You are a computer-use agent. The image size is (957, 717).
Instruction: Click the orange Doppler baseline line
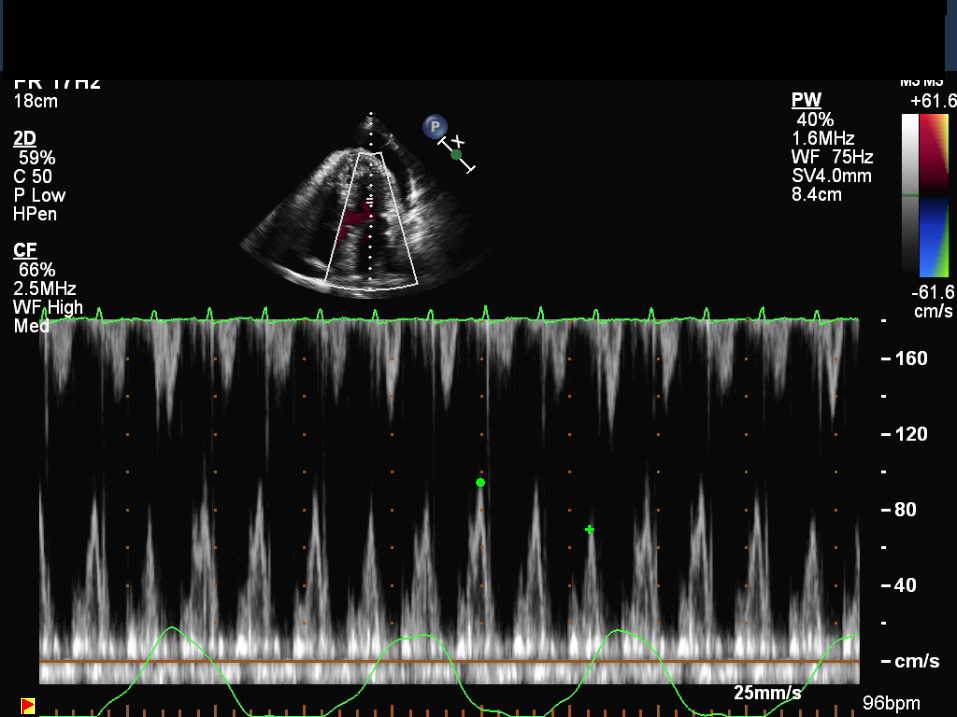click(450, 662)
